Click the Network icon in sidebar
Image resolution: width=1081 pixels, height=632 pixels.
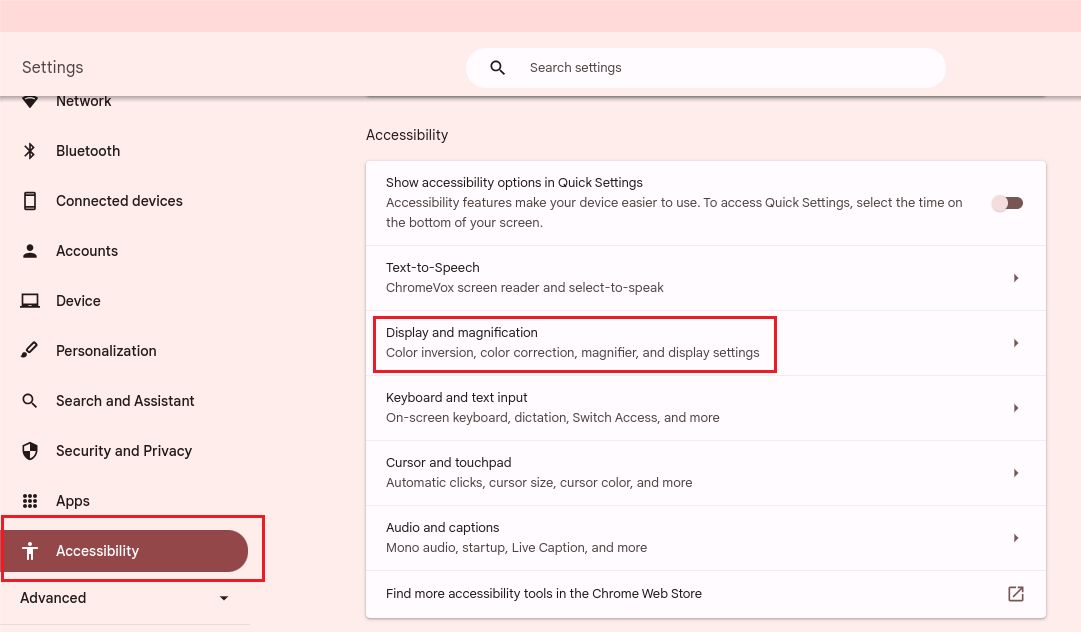pos(29,100)
